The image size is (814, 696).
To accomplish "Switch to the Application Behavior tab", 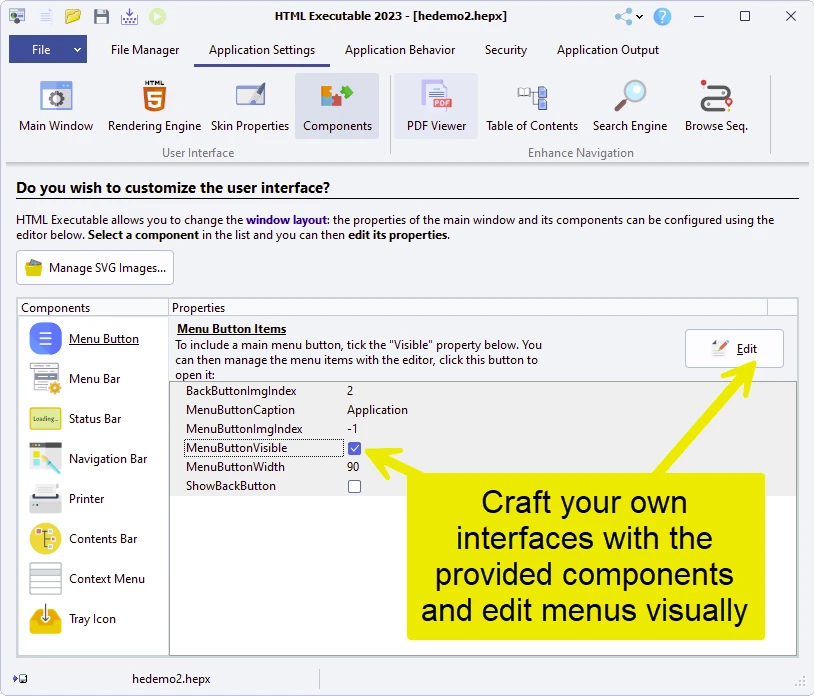I will pyautogui.click(x=399, y=49).
